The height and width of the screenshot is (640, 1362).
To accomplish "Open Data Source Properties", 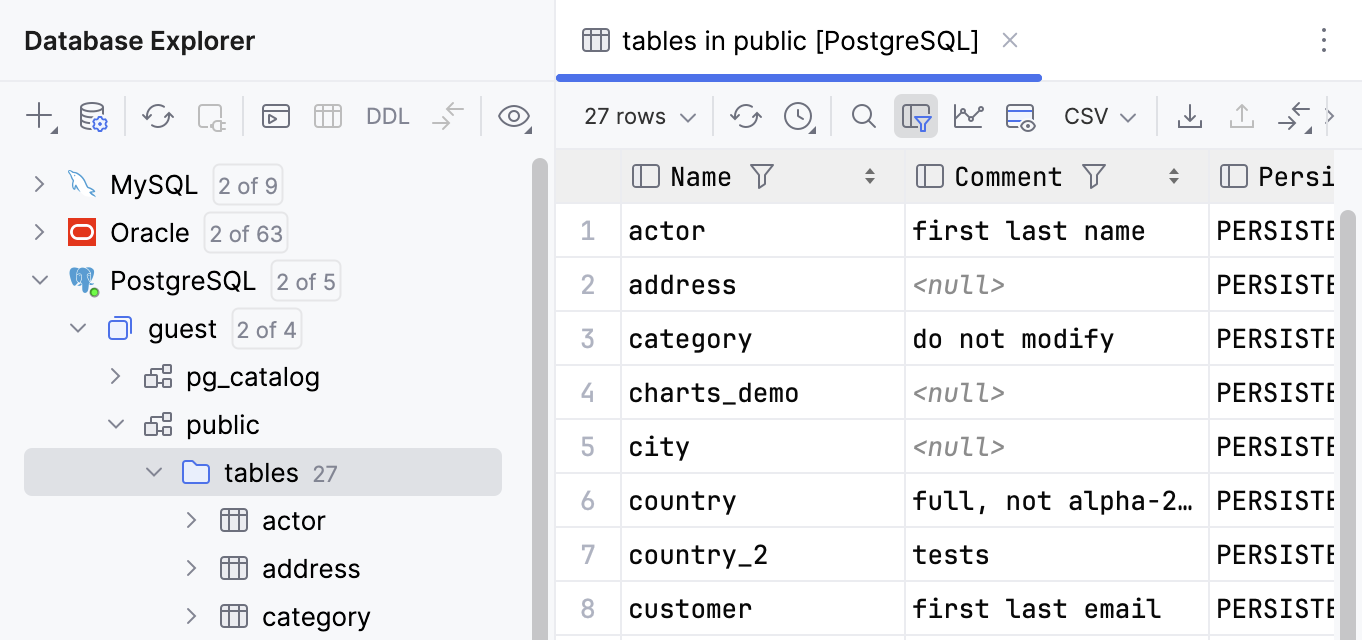I will (x=92, y=116).
